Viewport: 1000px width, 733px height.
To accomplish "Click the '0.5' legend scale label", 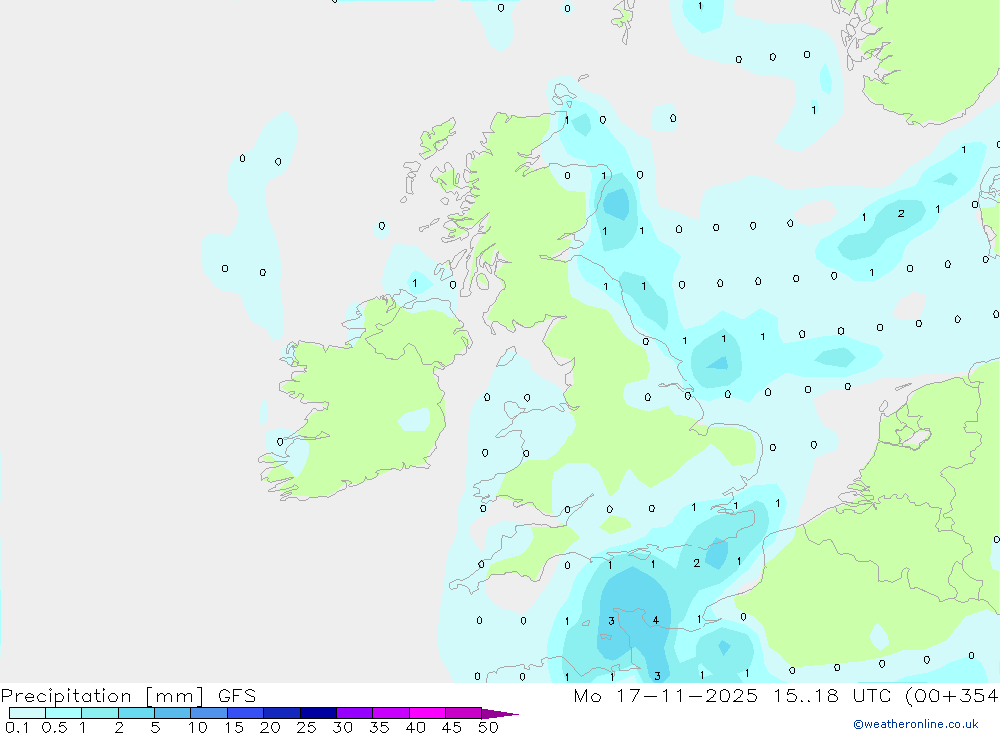I will [x=54, y=727].
